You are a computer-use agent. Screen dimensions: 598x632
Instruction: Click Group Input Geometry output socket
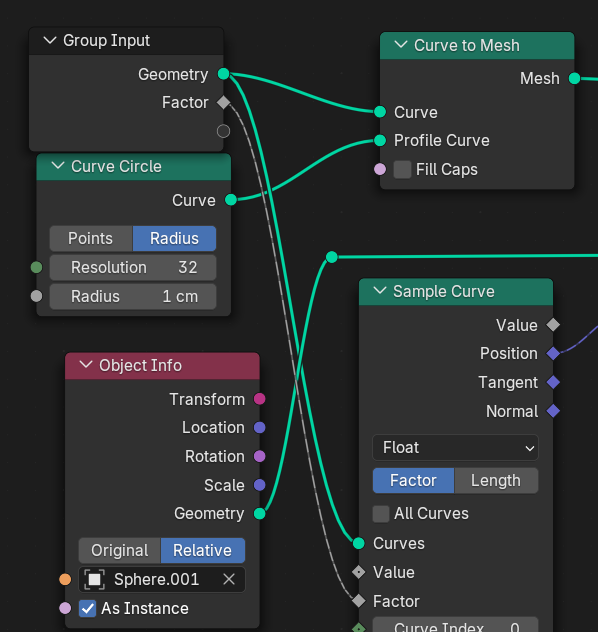tap(223, 74)
